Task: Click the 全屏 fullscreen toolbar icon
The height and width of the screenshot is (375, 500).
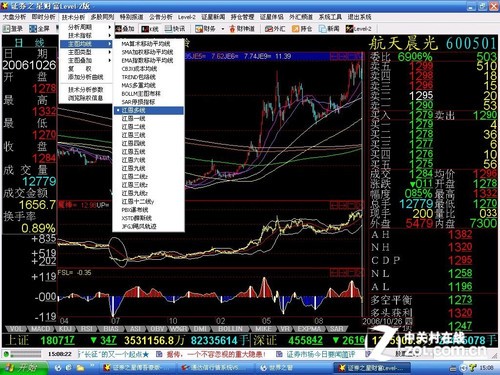Action: tap(40, 29)
